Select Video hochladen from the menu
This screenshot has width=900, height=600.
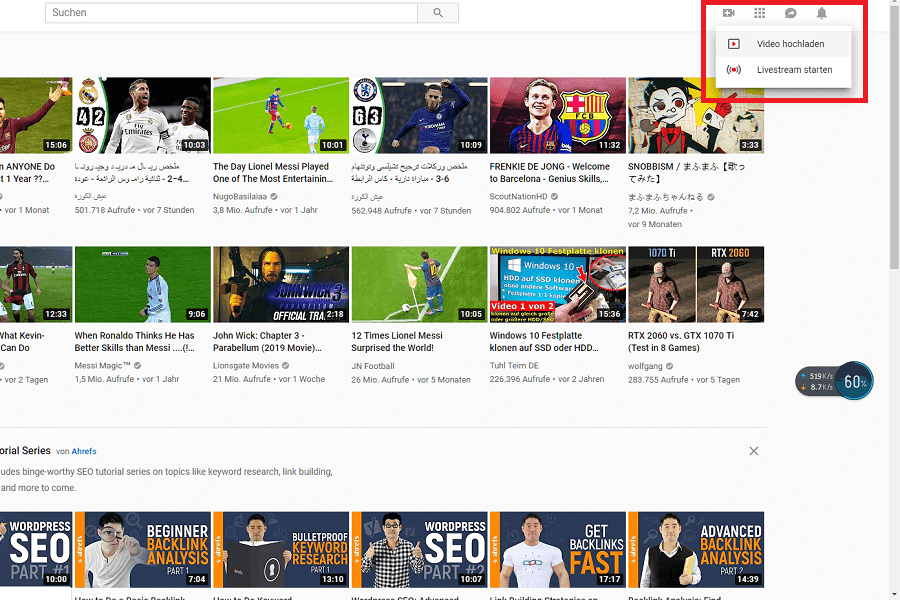[x=783, y=44]
